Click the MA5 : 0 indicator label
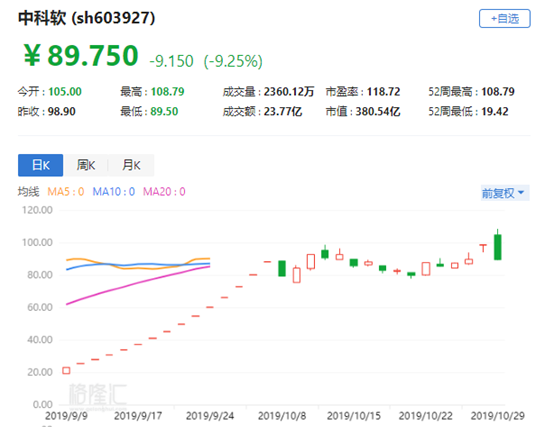The width and height of the screenshot is (554, 427). pos(66,192)
